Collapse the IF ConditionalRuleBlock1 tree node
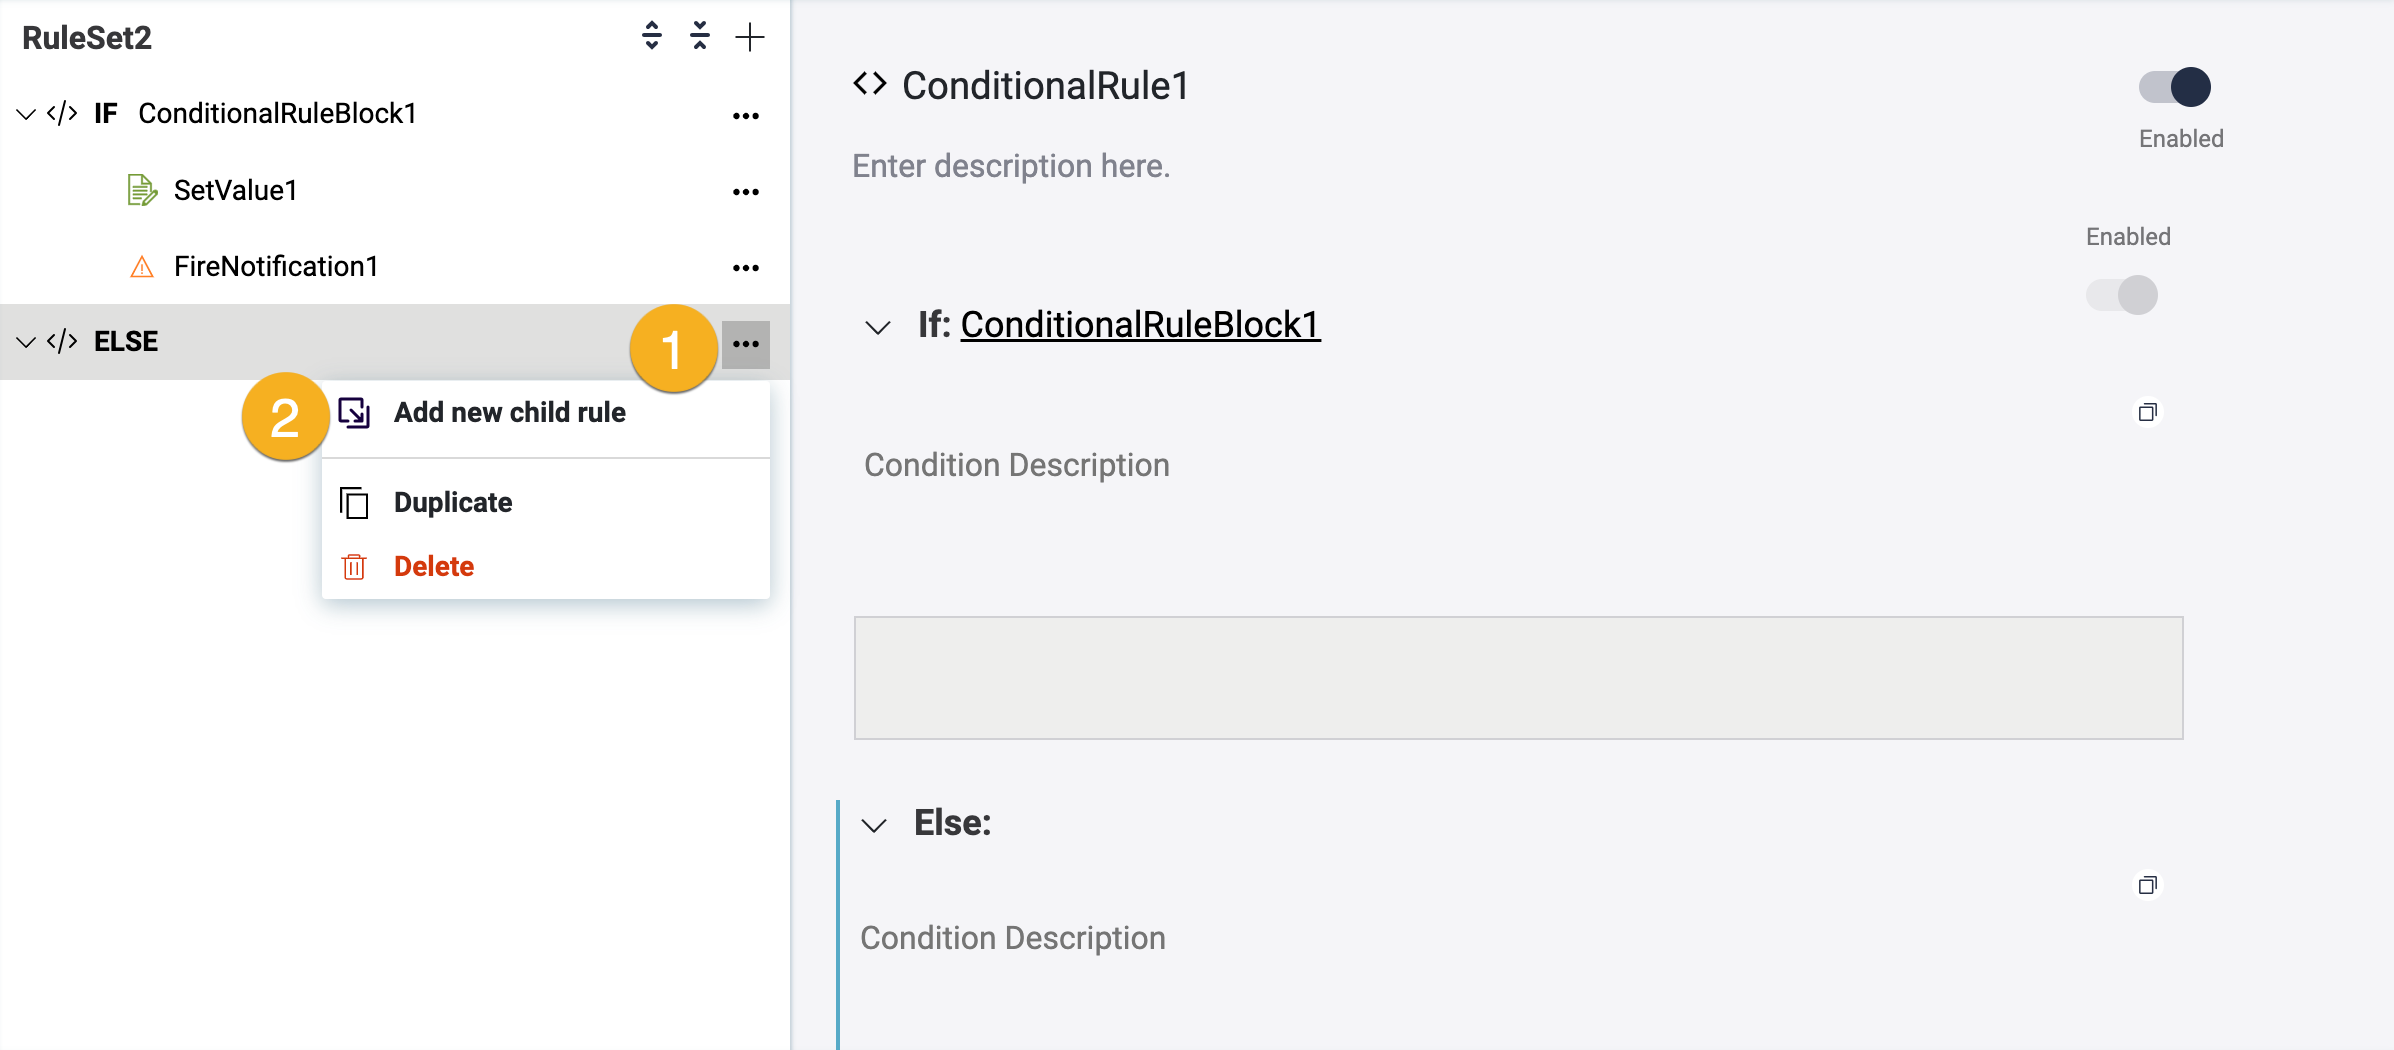2394x1050 pixels. pos(27,114)
